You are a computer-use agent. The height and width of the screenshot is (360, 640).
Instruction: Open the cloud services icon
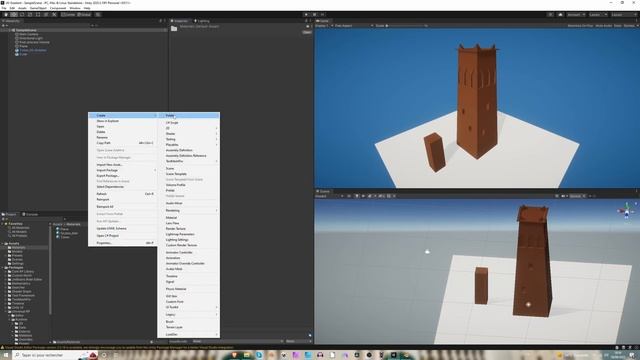[x=560, y=14]
